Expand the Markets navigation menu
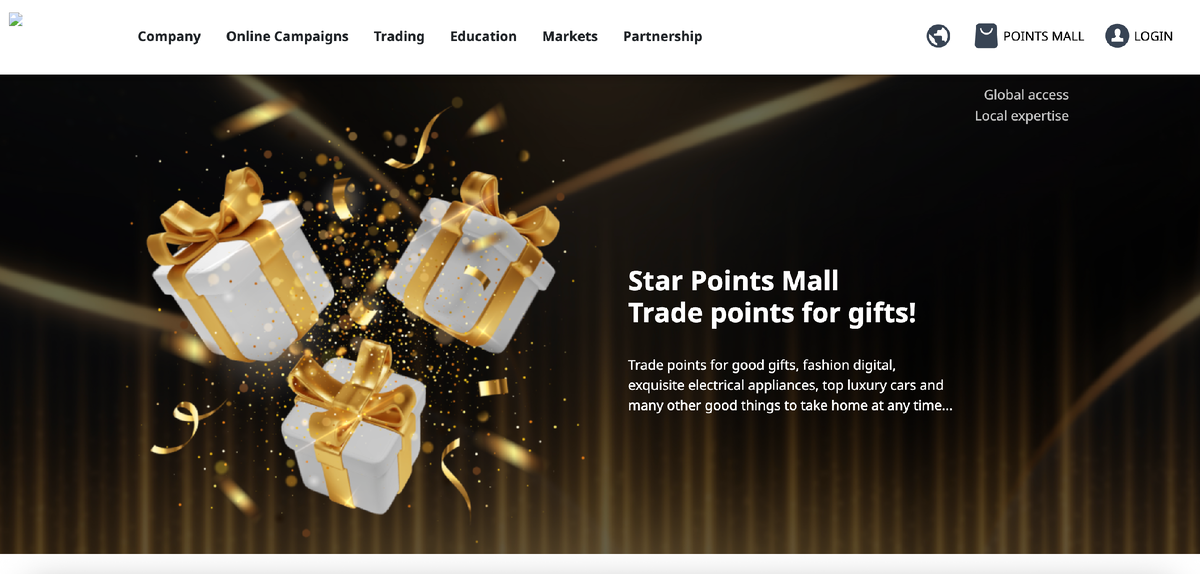Screen dimensions: 1200x574 [x=570, y=36]
